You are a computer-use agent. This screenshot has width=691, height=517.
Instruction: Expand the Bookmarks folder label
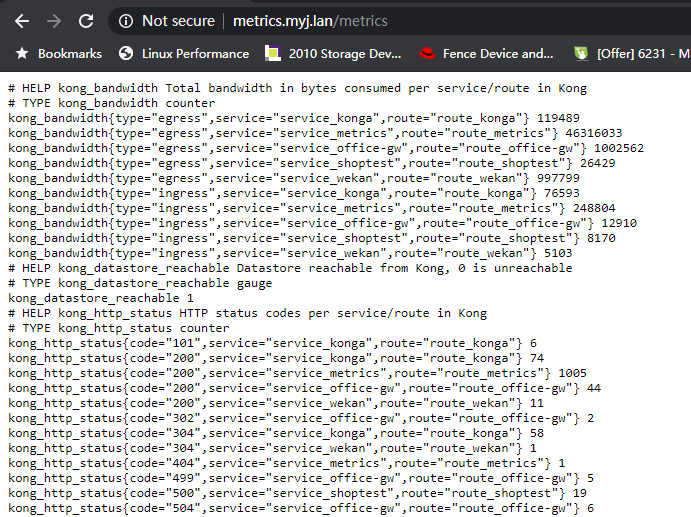tap(70, 53)
